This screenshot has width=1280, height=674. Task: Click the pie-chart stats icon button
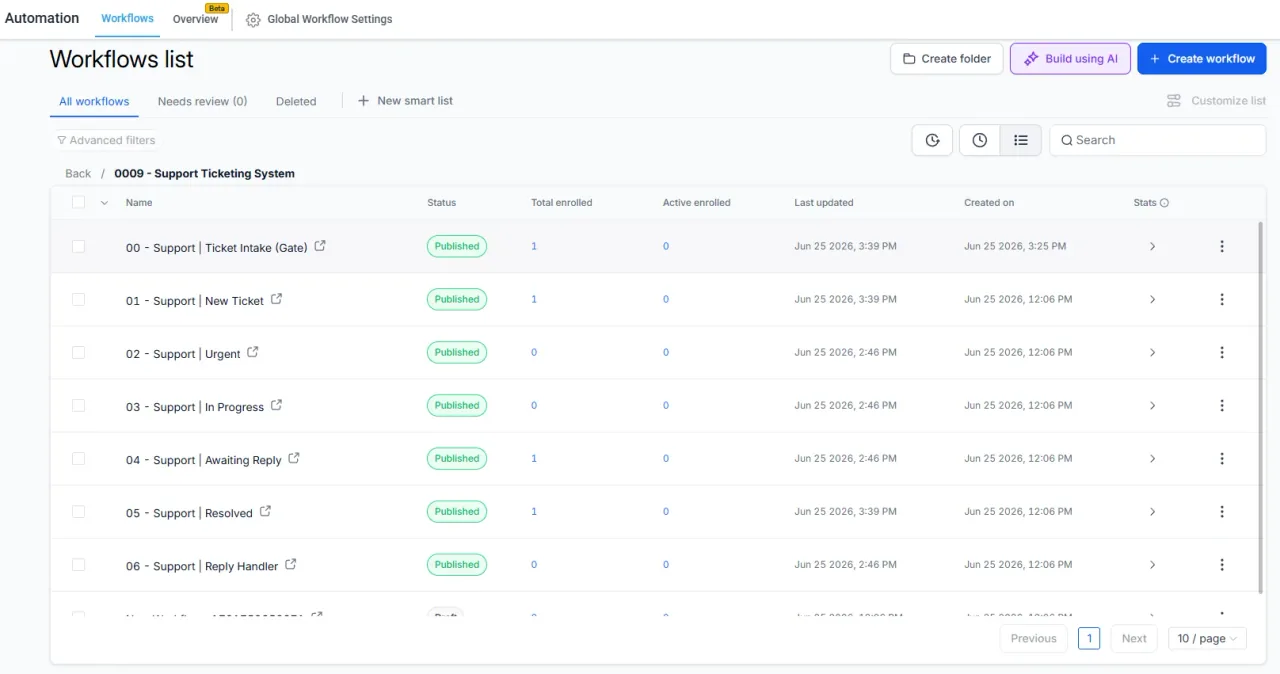click(x=932, y=140)
